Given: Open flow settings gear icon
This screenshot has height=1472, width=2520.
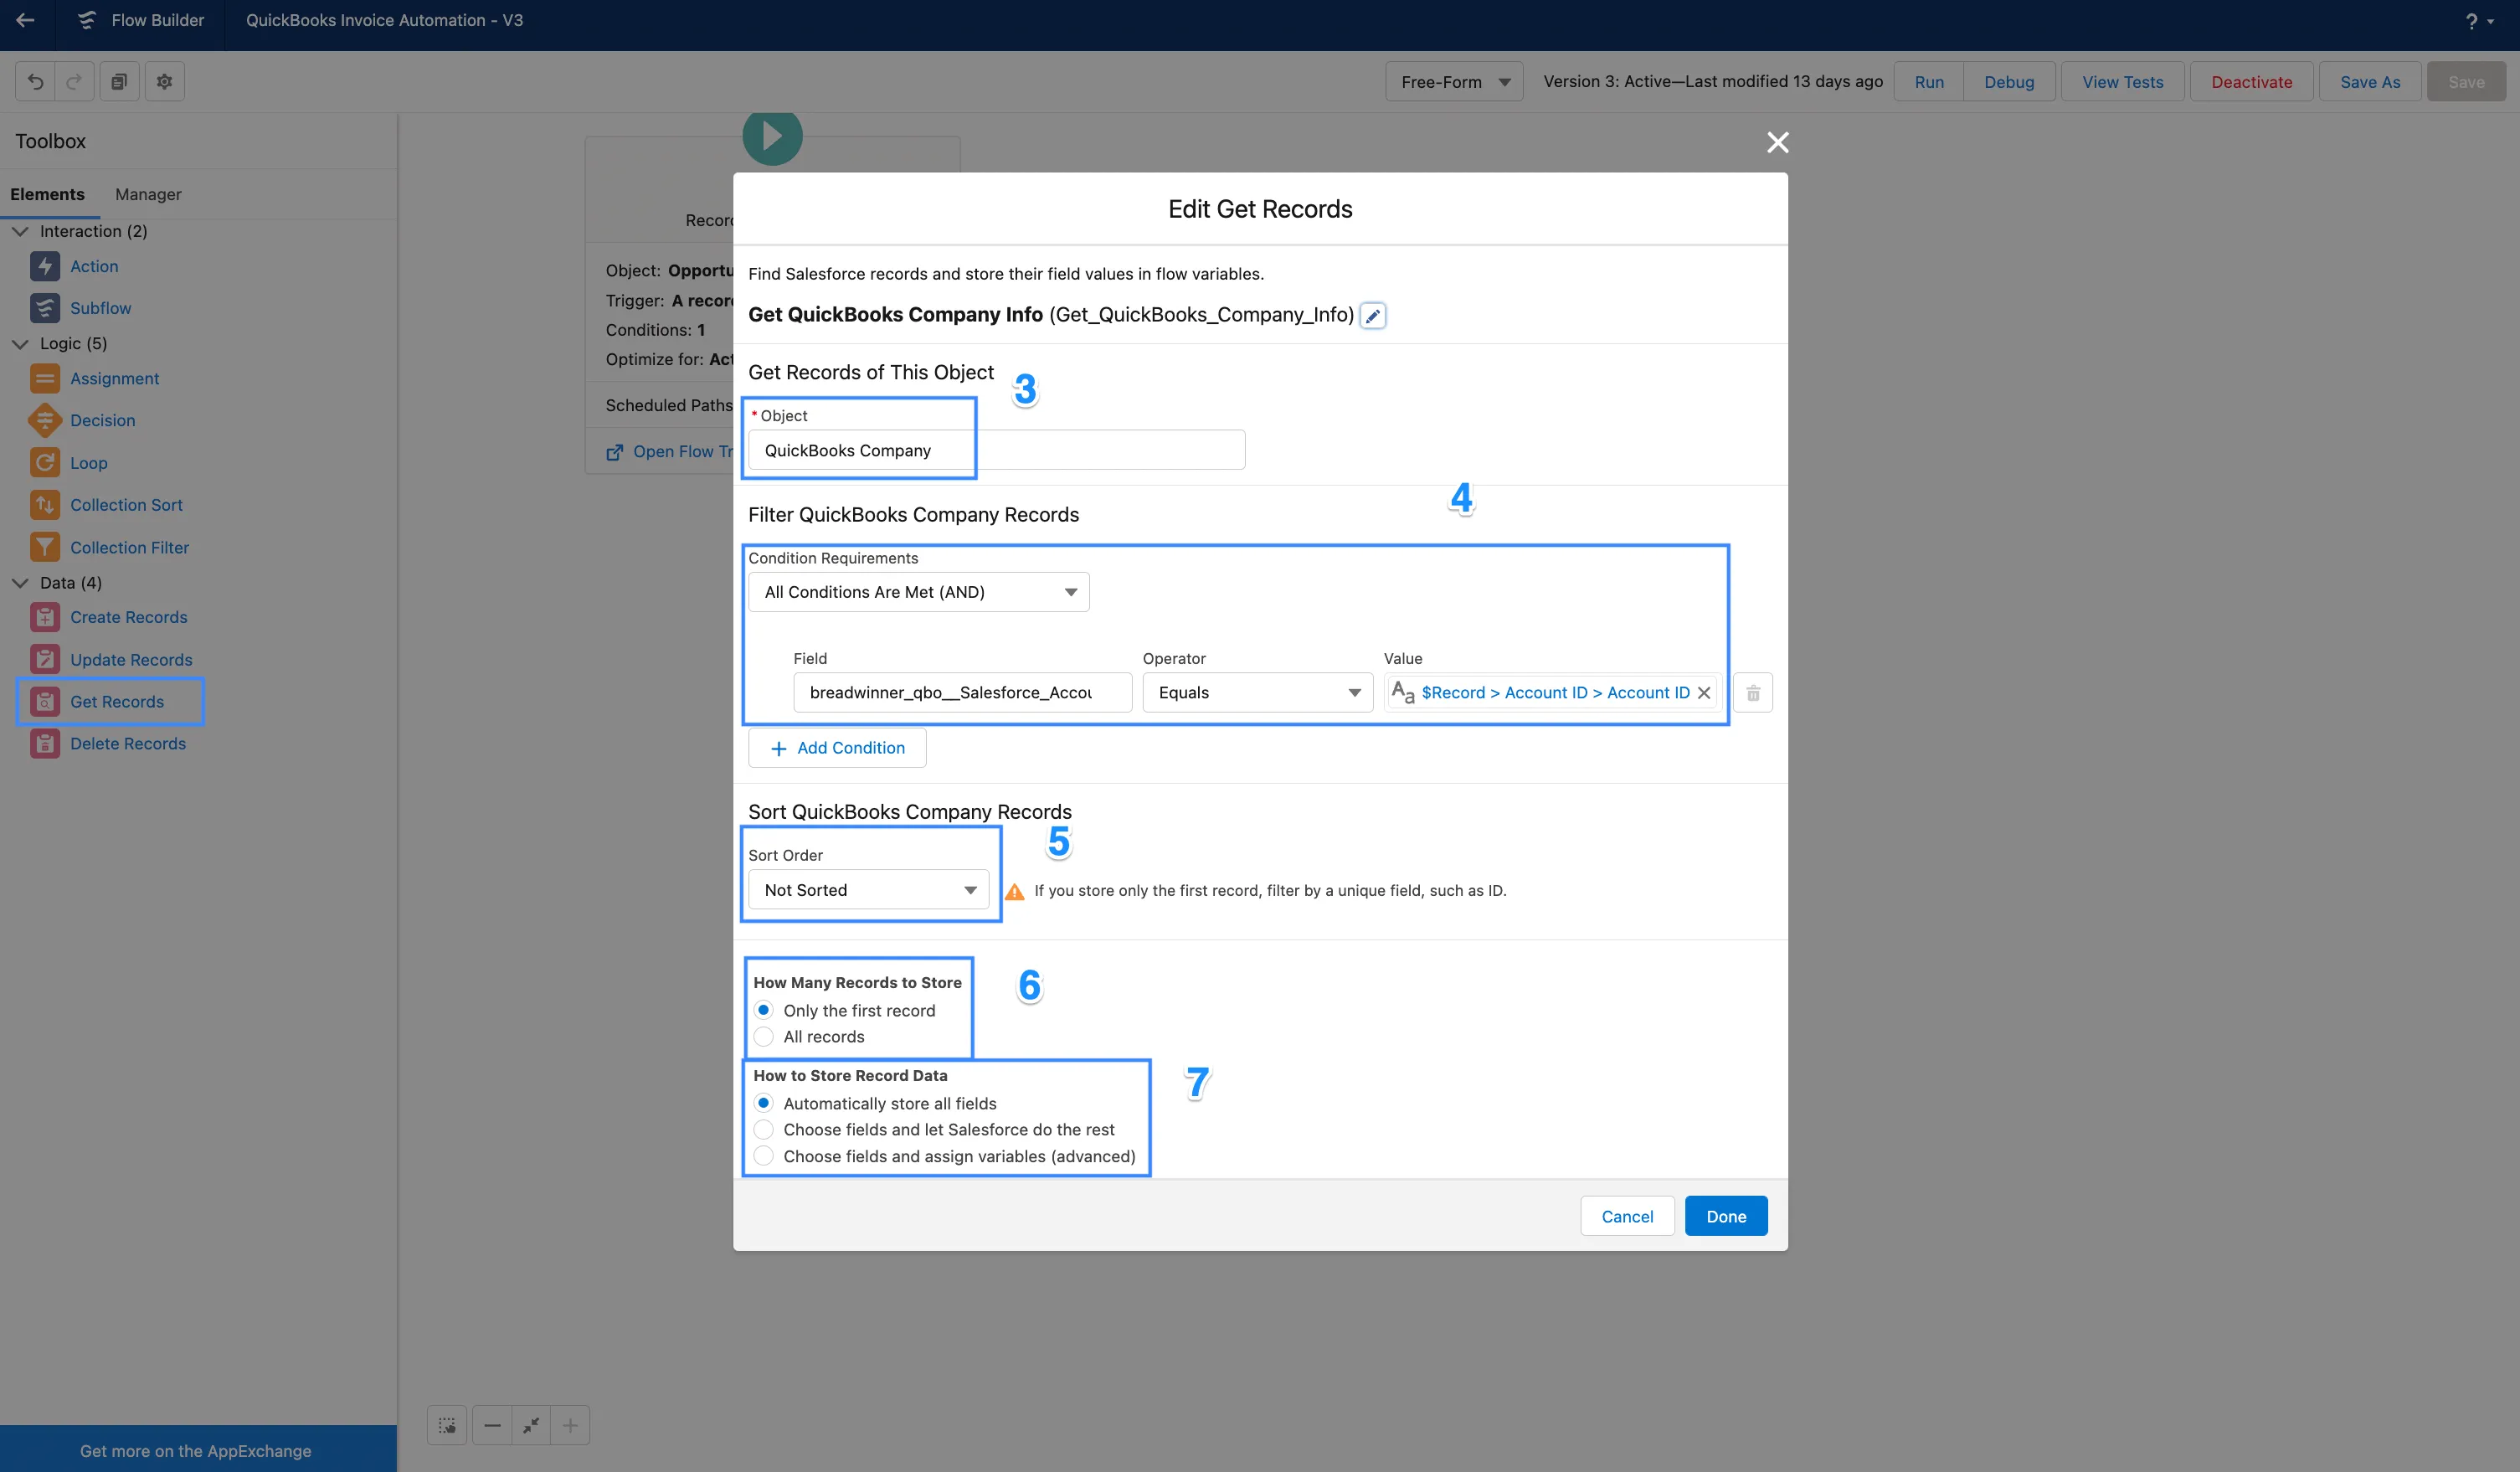Looking at the screenshot, I should pyautogui.click(x=165, y=82).
